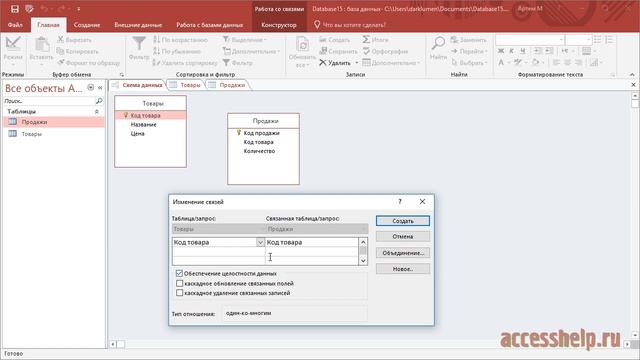
Task: Enable 'каскадное удаление связанных записей'
Action: click(179, 293)
